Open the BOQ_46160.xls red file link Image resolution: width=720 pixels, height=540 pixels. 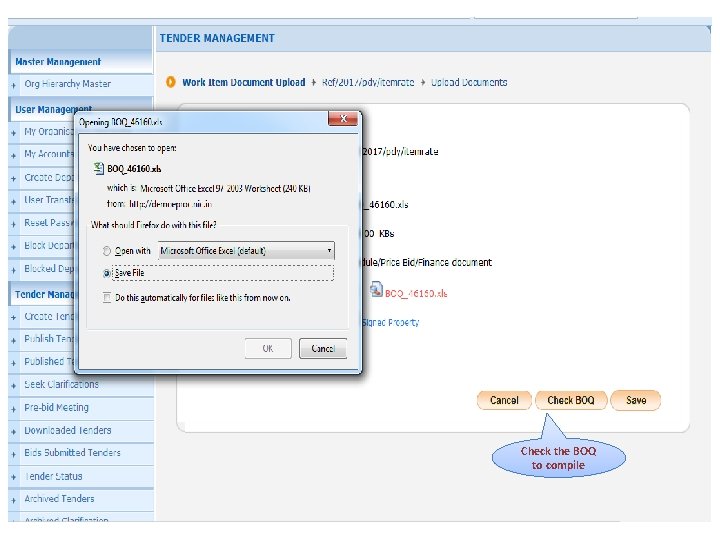pyautogui.click(x=416, y=293)
